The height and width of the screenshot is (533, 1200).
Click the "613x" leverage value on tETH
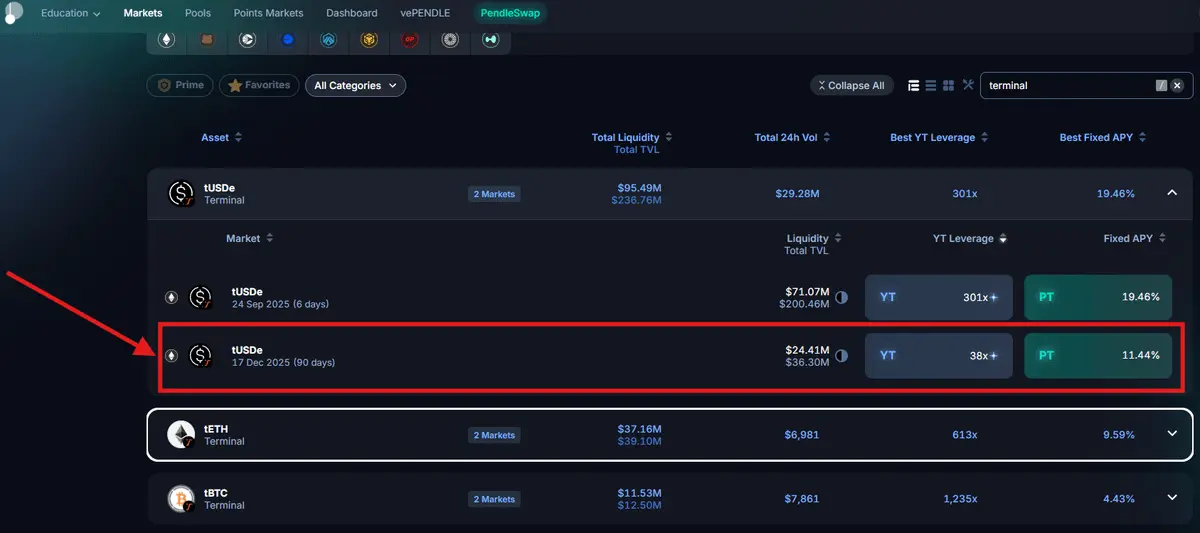(x=964, y=435)
